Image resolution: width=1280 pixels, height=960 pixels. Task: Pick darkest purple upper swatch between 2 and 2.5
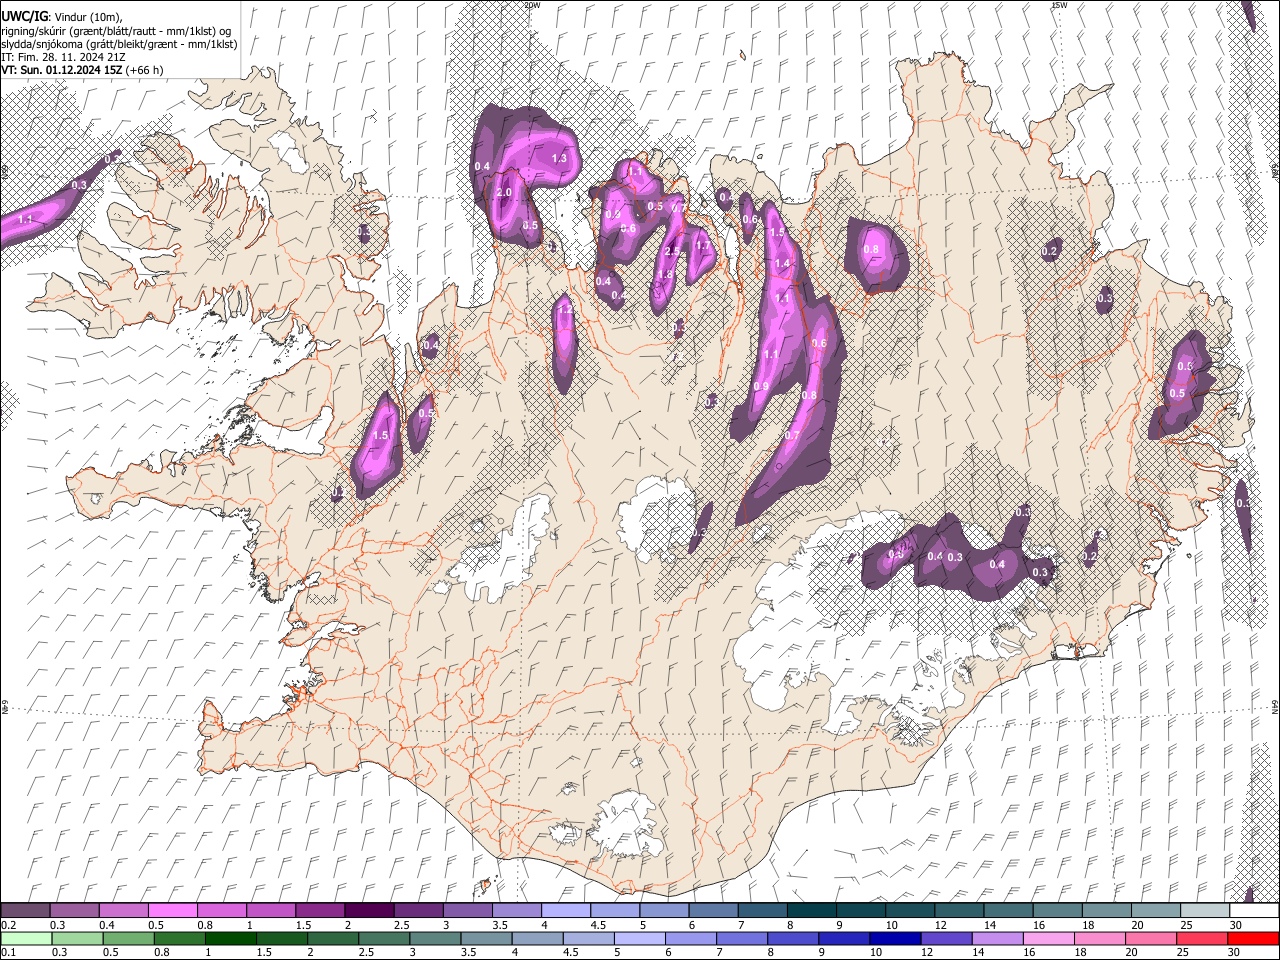pyautogui.click(x=368, y=911)
